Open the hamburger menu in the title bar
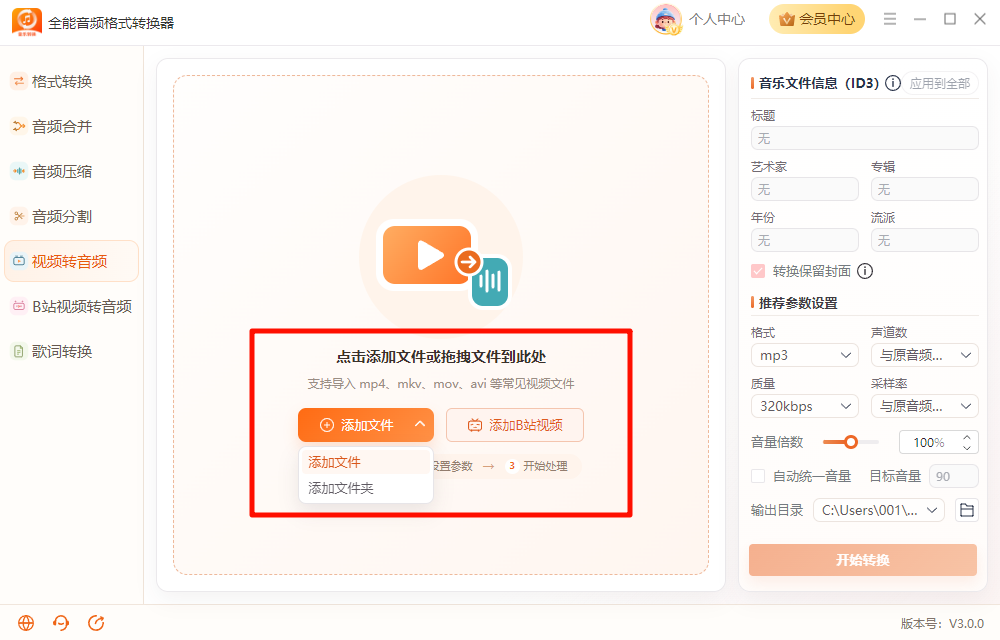1000x640 pixels. pos(890,19)
